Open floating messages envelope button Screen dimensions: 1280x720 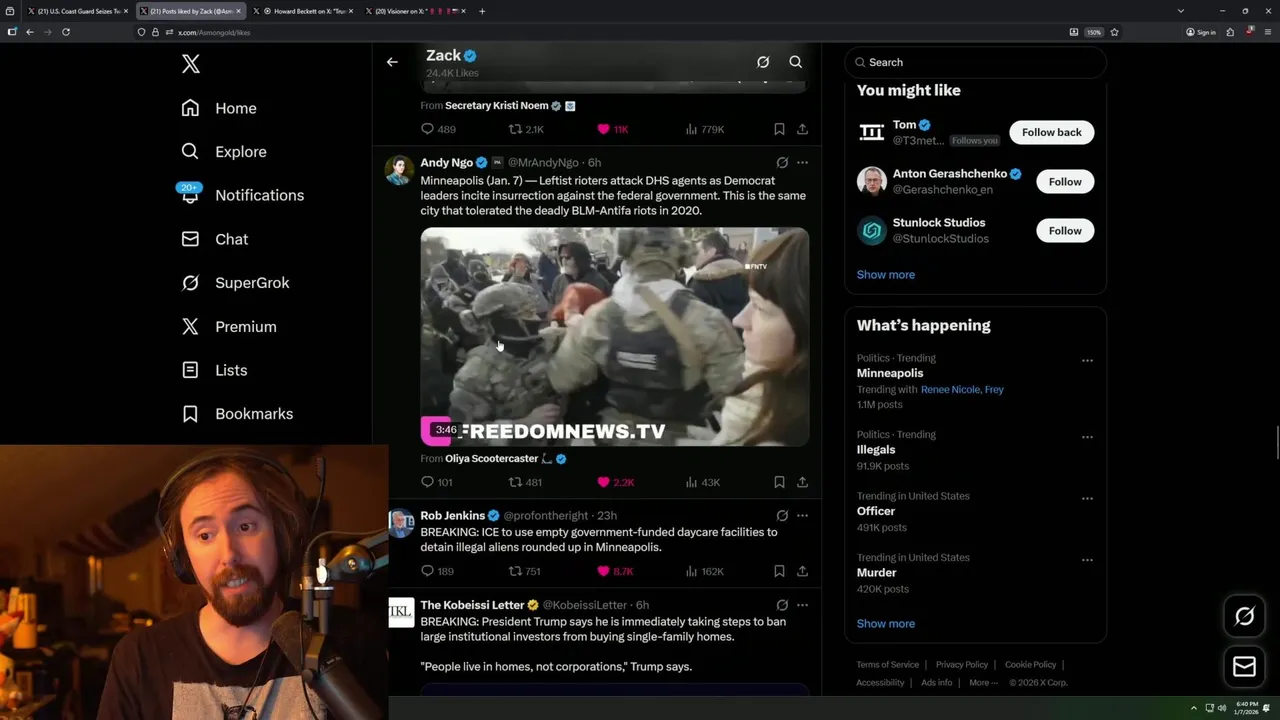pos(1244,667)
